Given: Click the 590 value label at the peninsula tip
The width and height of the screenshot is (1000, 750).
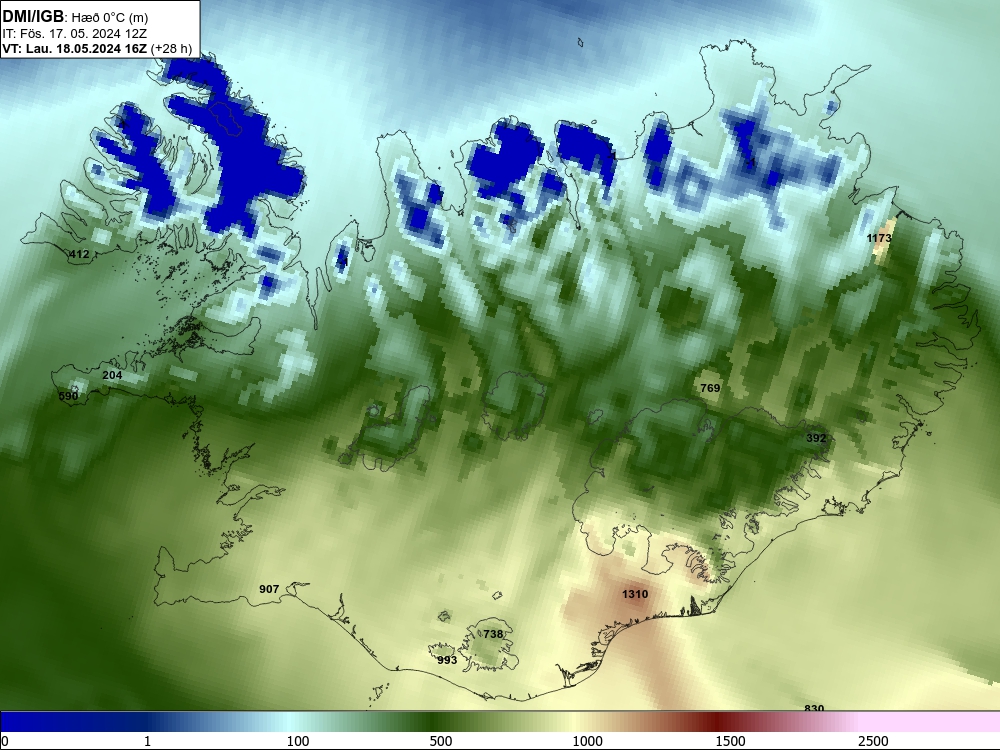Looking at the screenshot, I should [68, 396].
